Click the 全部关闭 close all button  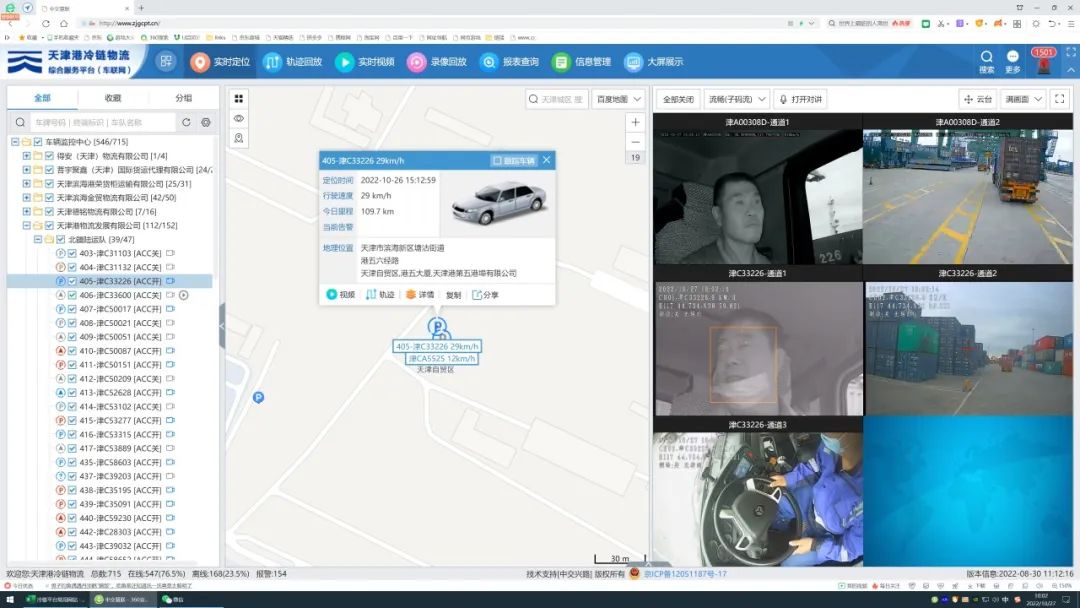[x=678, y=99]
